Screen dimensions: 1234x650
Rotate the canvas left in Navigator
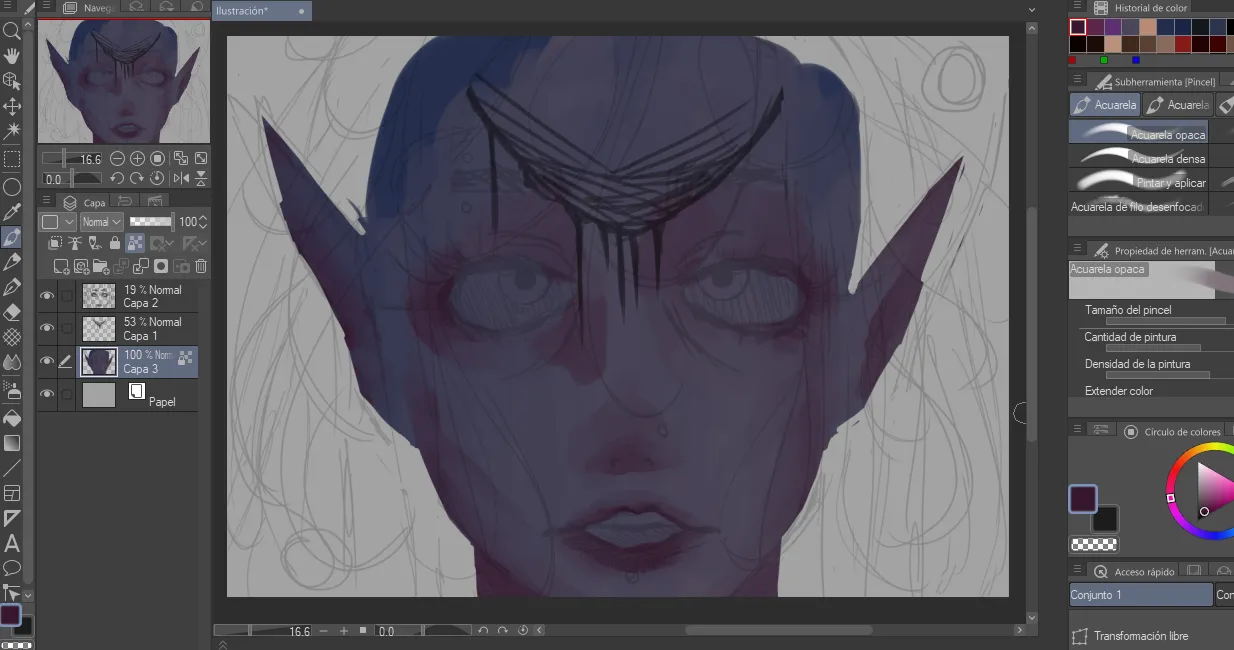coord(117,179)
